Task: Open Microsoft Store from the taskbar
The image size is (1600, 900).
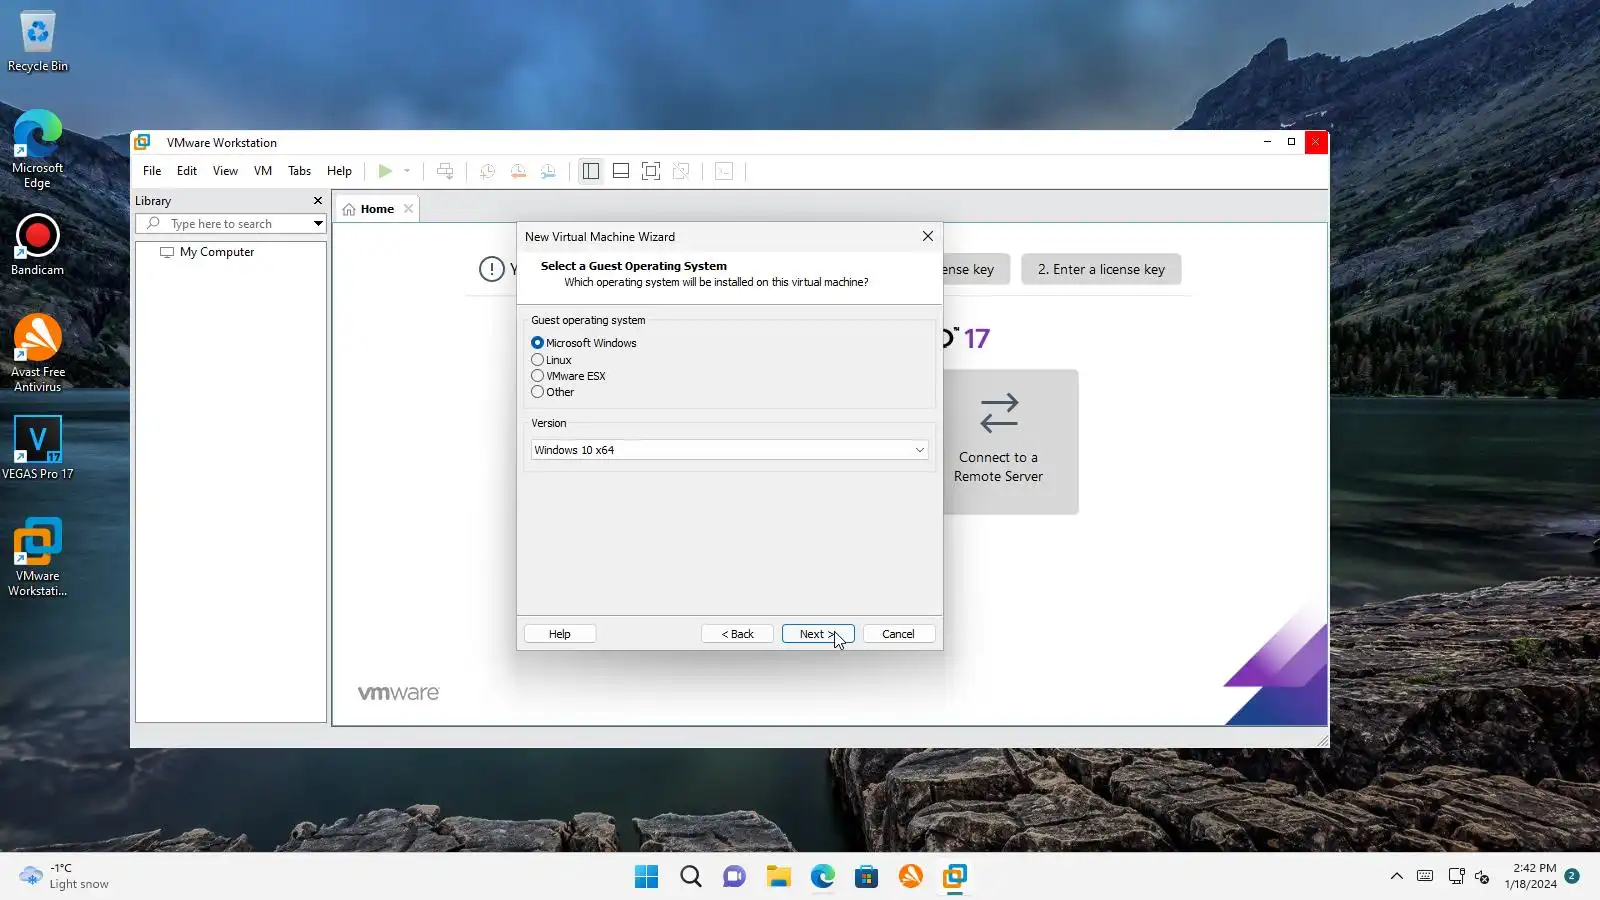Action: [867, 877]
